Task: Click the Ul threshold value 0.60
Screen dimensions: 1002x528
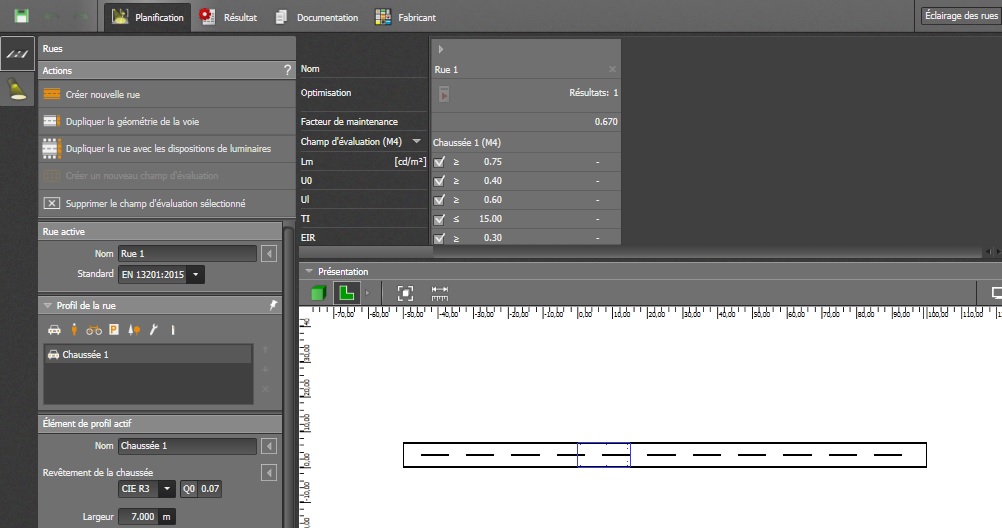Action: click(492, 199)
